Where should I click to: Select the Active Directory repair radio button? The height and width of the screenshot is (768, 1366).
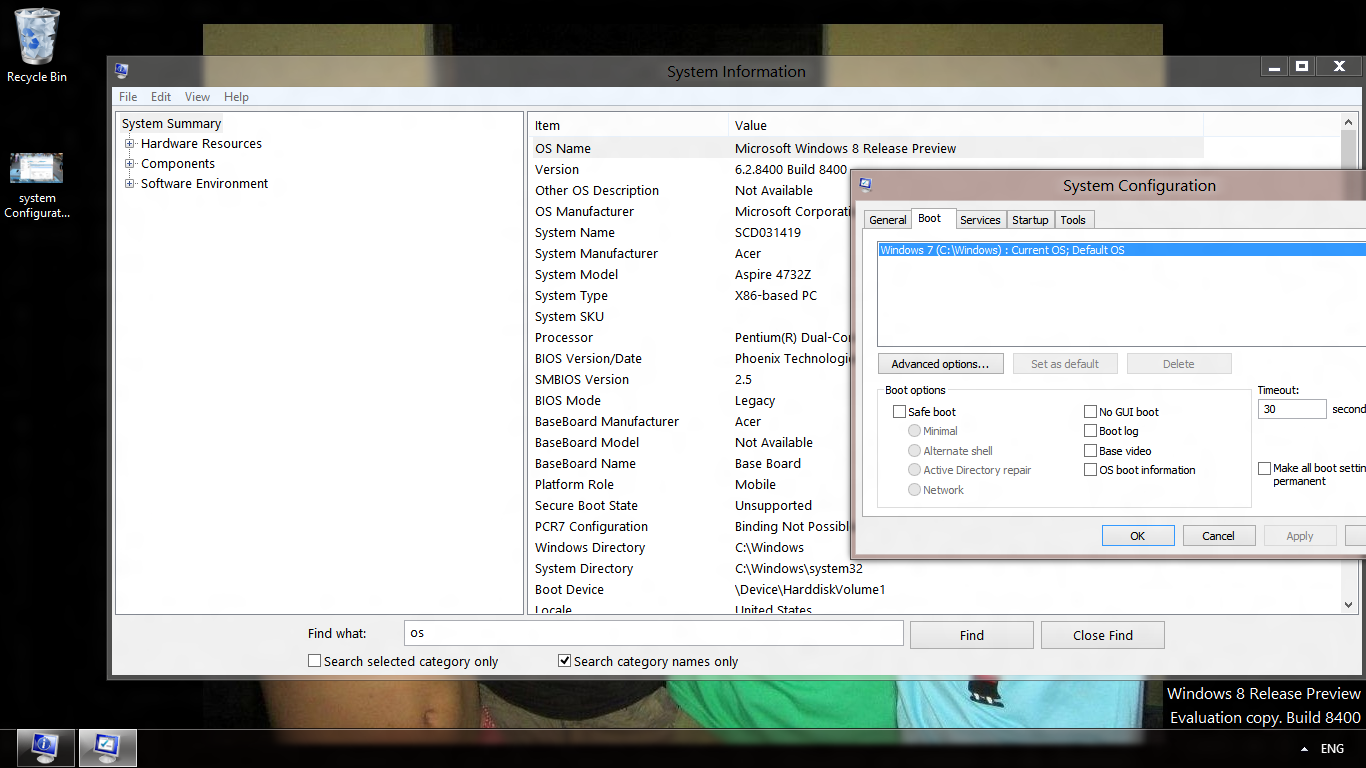(x=914, y=470)
